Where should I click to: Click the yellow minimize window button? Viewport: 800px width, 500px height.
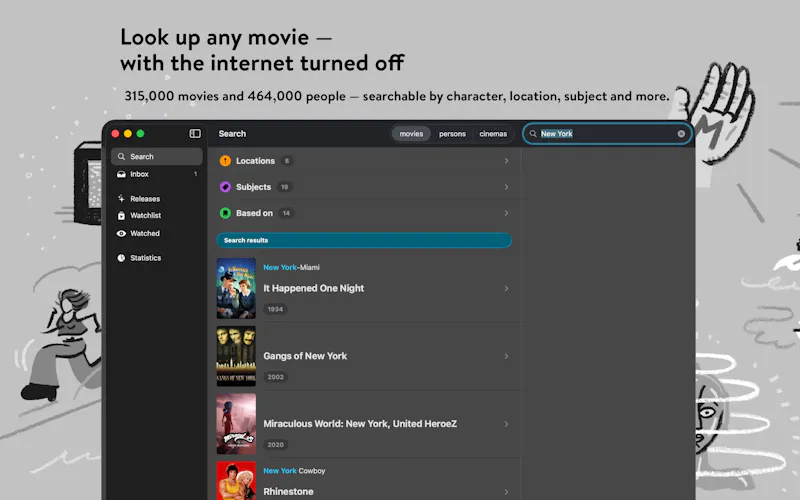pyautogui.click(x=128, y=134)
